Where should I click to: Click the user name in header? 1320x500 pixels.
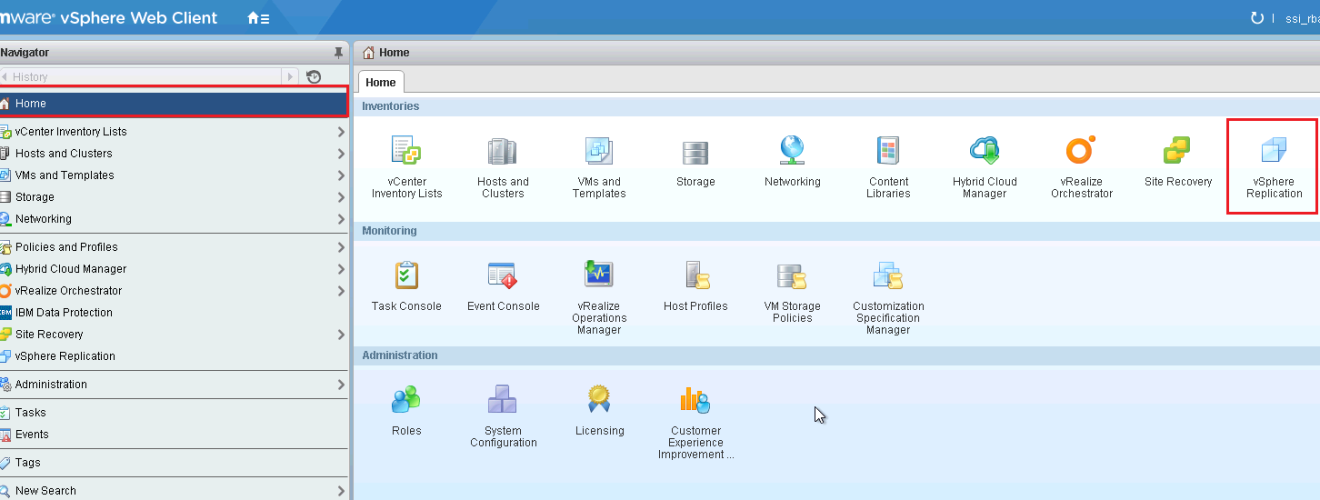point(1302,18)
